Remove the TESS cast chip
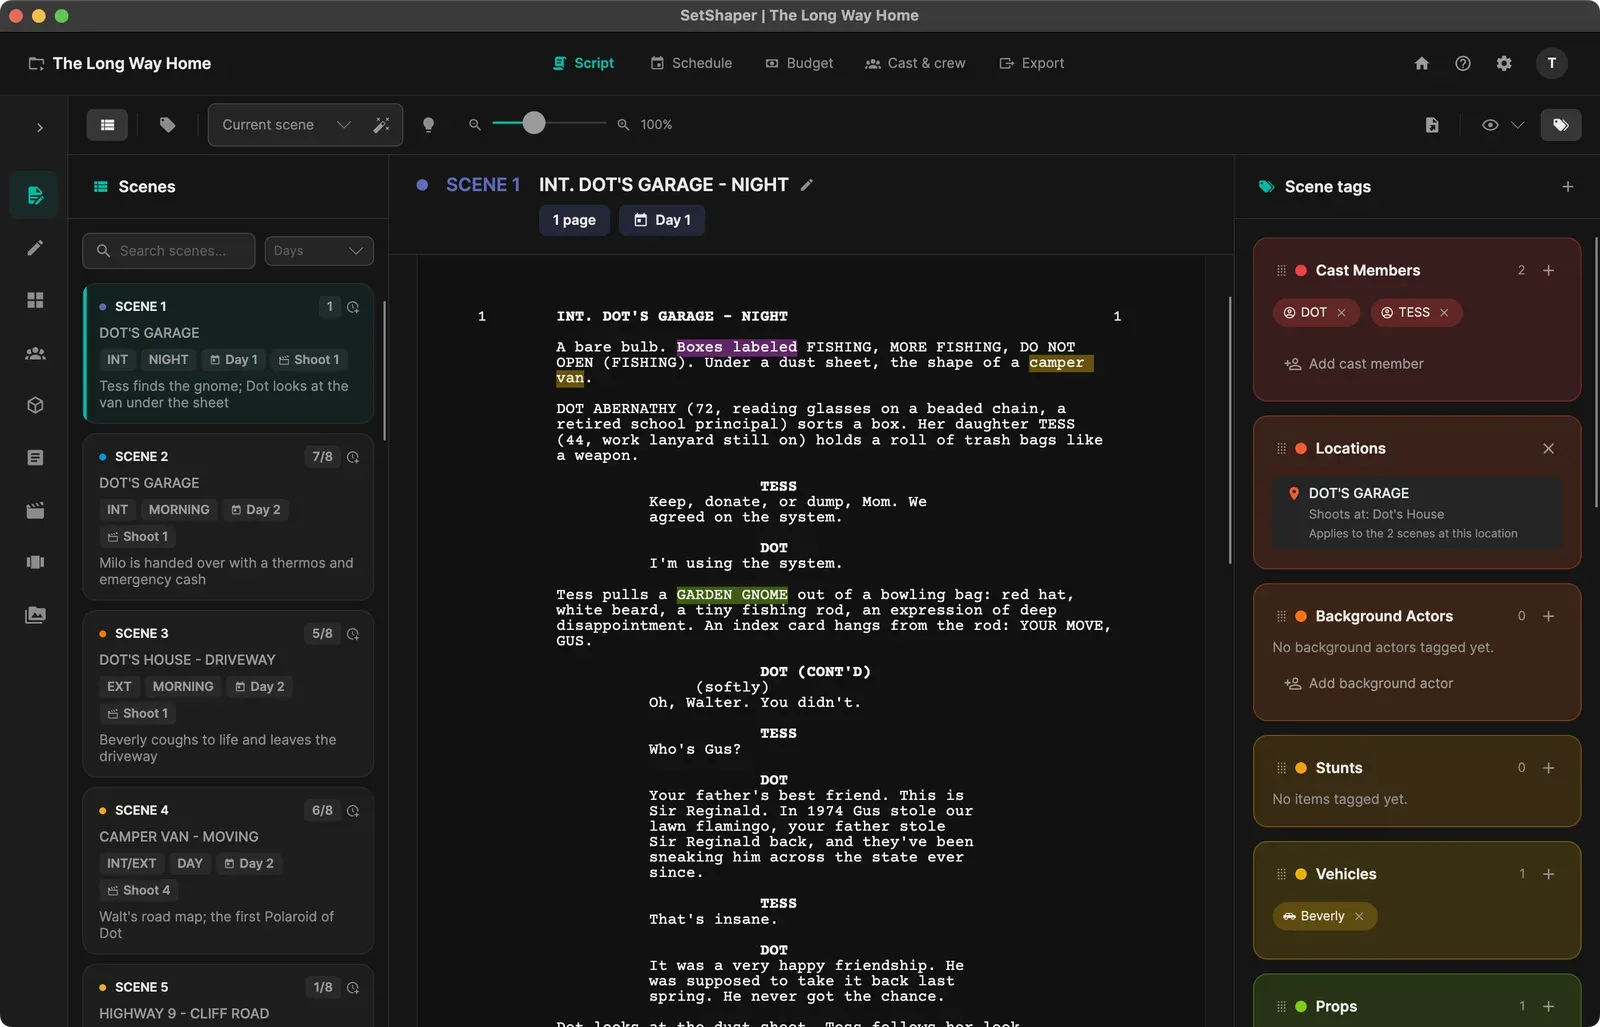The height and width of the screenshot is (1027, 1600). point(1444,313)
